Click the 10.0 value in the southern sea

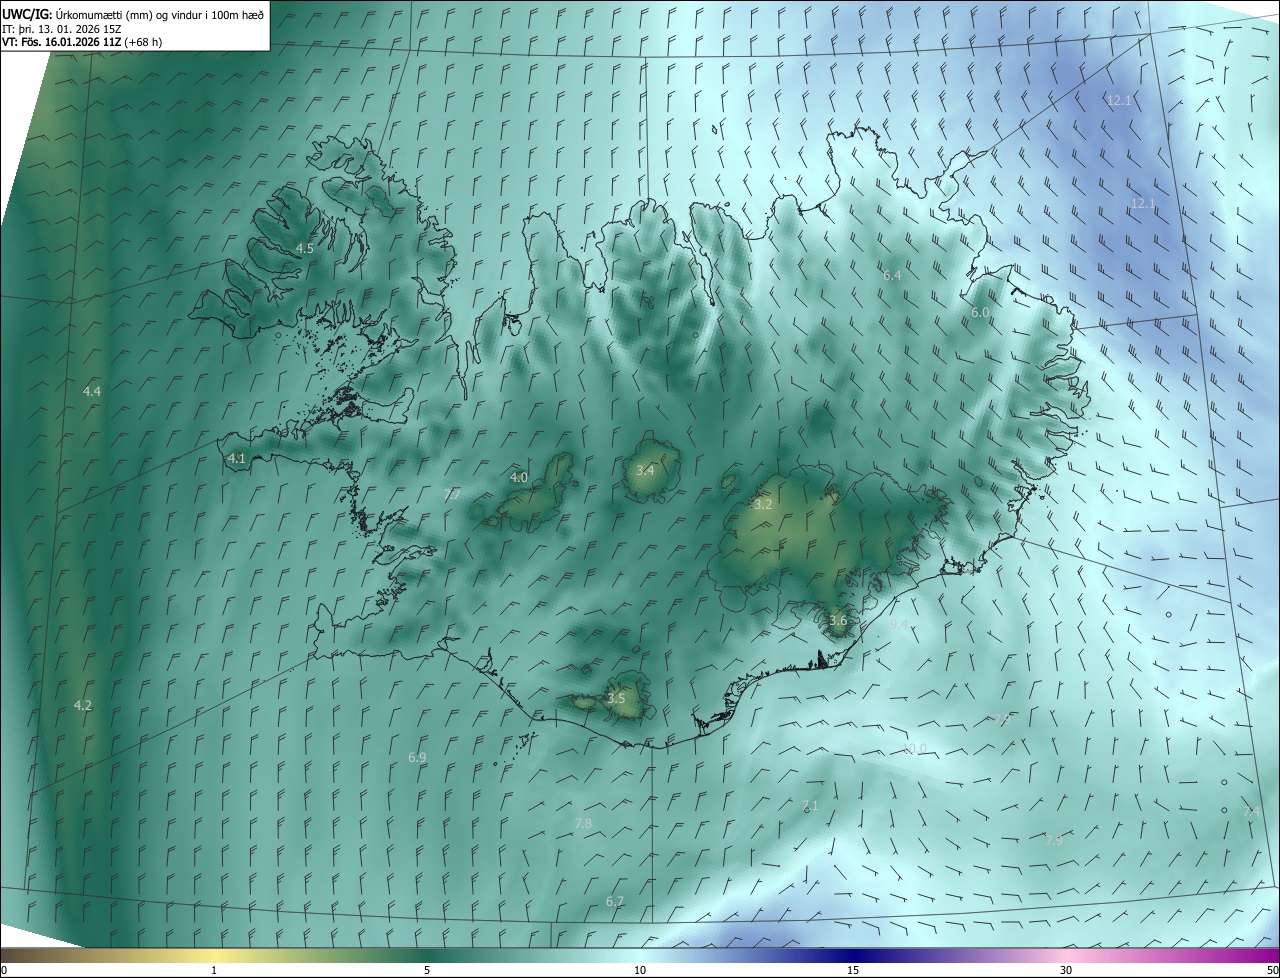coord(914,749)
